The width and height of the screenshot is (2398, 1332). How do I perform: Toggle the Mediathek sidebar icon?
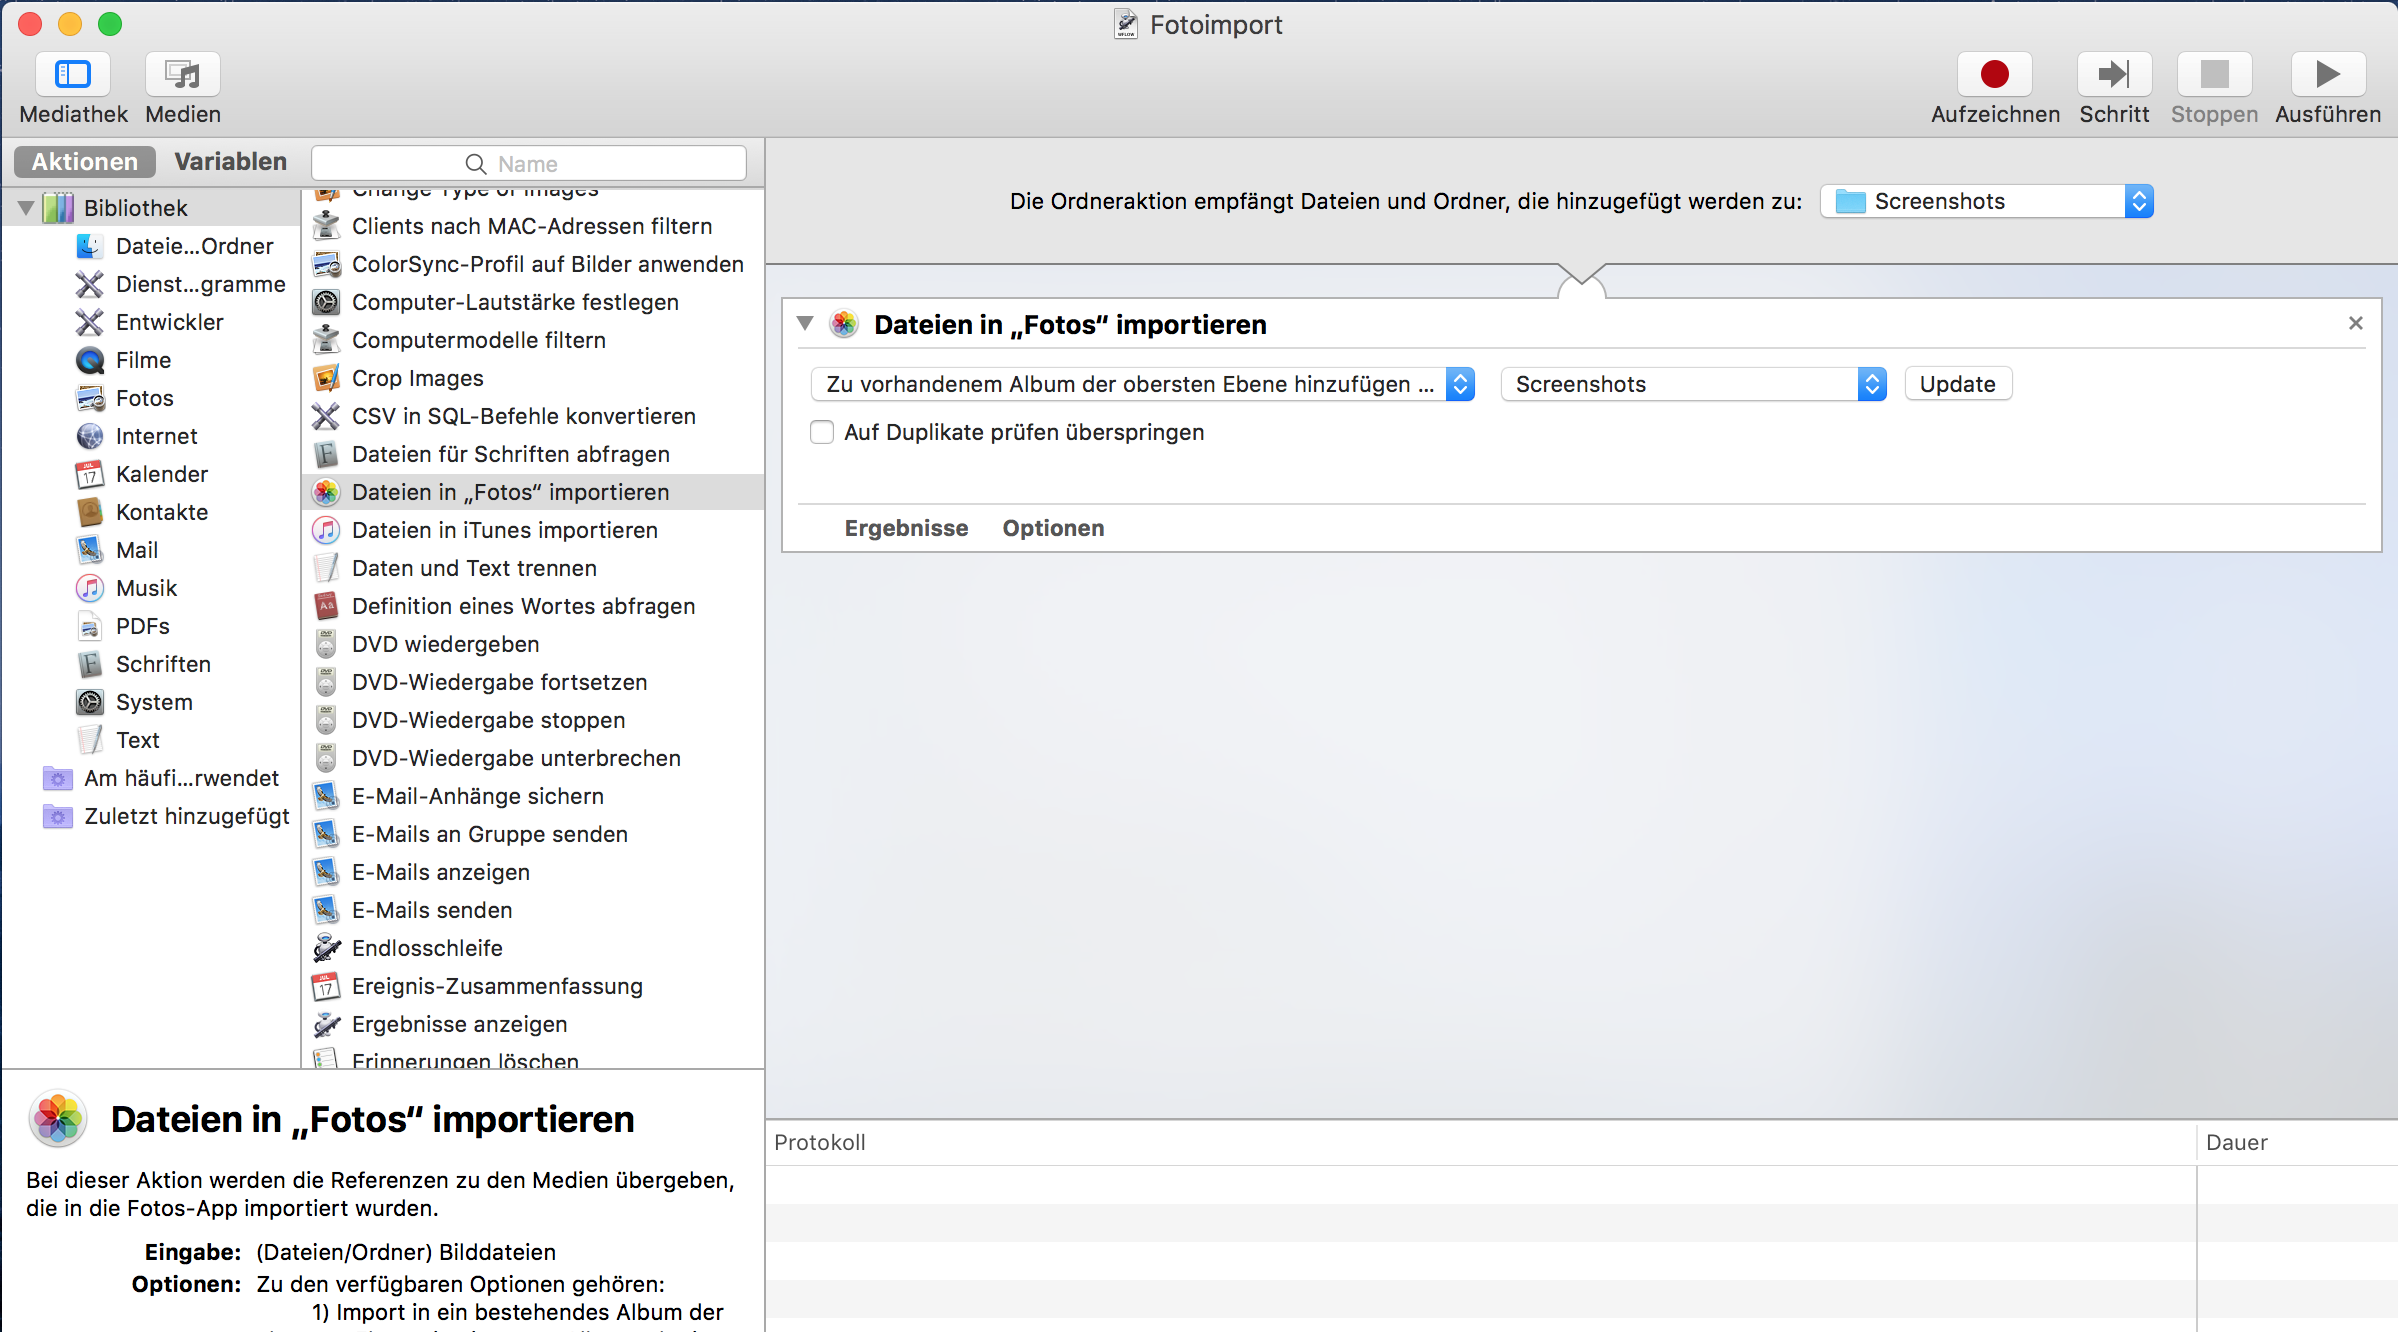click(72, 74)
